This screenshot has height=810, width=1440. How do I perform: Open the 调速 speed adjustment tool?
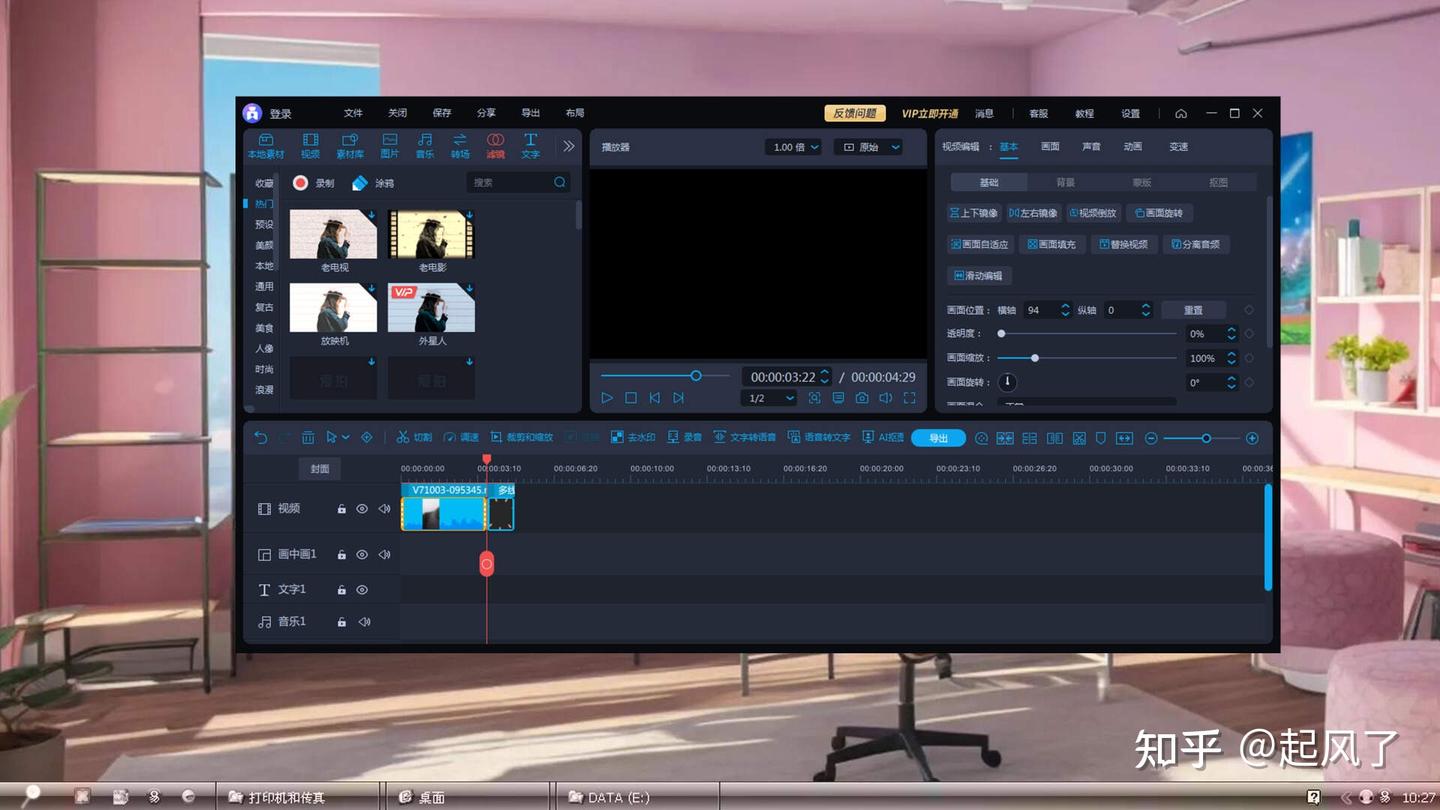[x=461, y=438]
